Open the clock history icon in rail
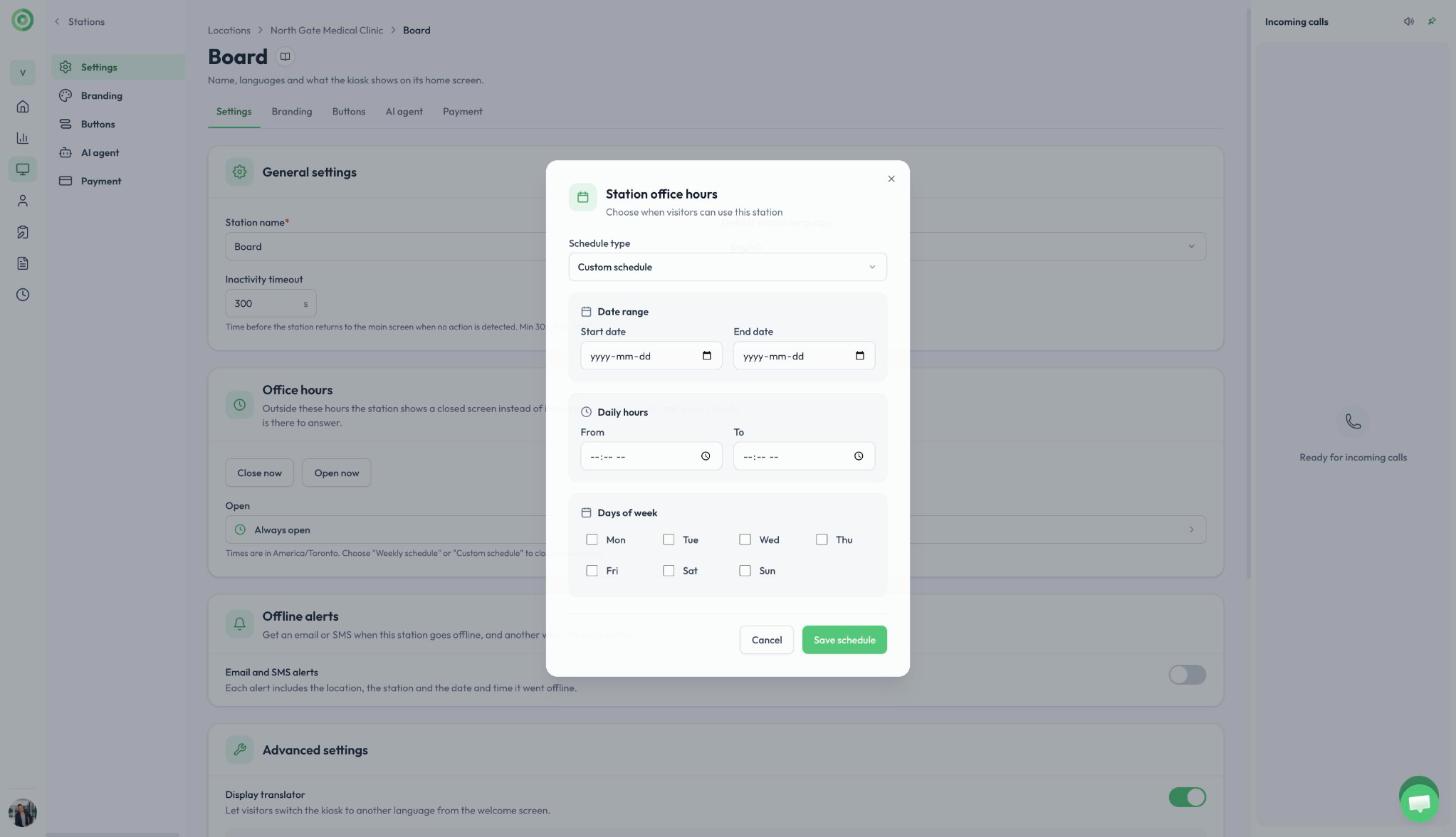The width and height of the screenshot is (1456, 837). (22, 295)
